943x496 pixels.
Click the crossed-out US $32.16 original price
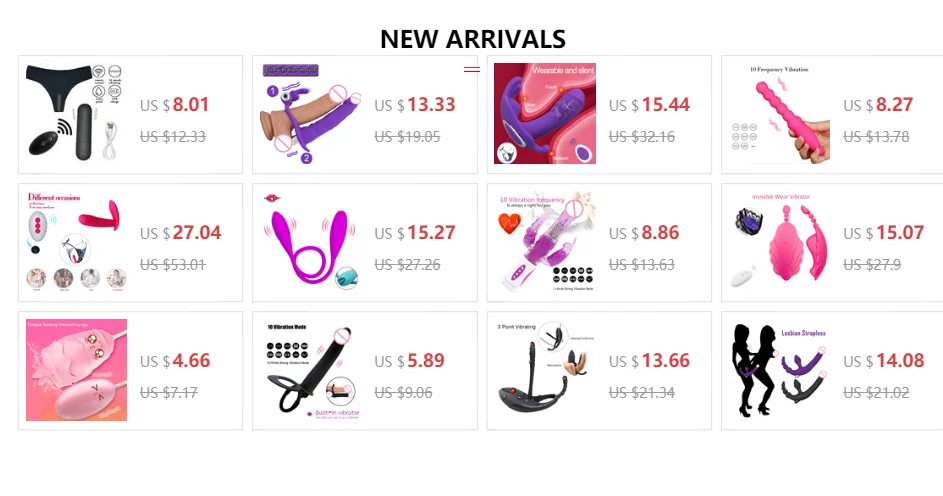[642, 137]
